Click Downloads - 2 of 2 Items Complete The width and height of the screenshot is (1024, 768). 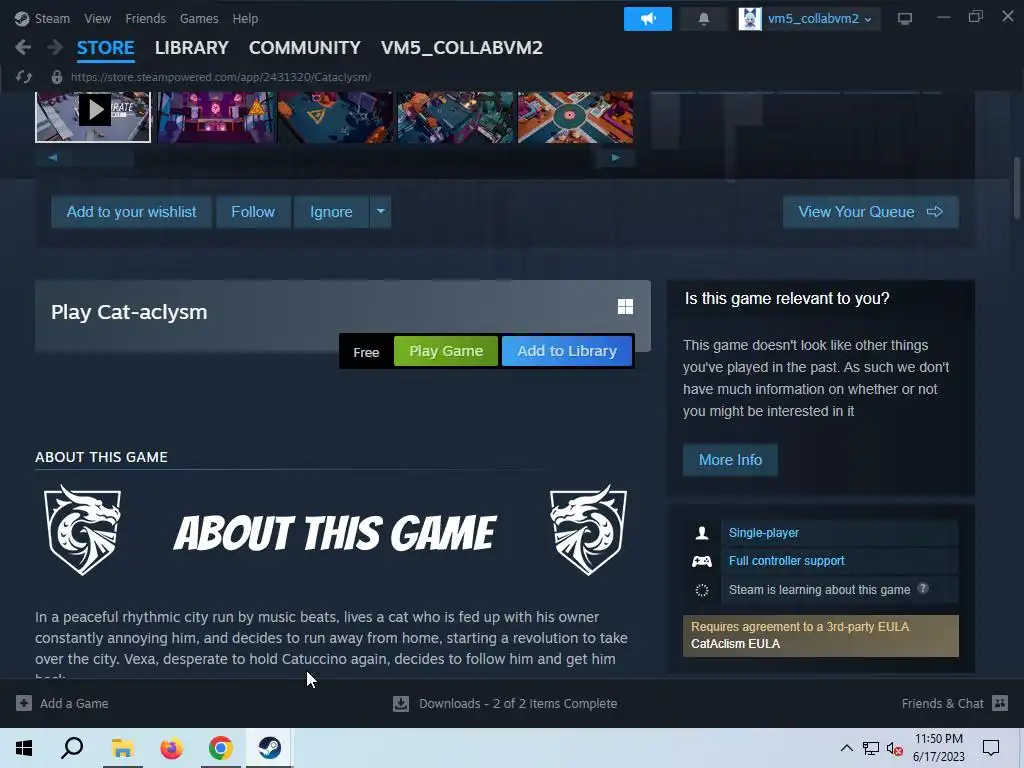[x=518, y=703]
